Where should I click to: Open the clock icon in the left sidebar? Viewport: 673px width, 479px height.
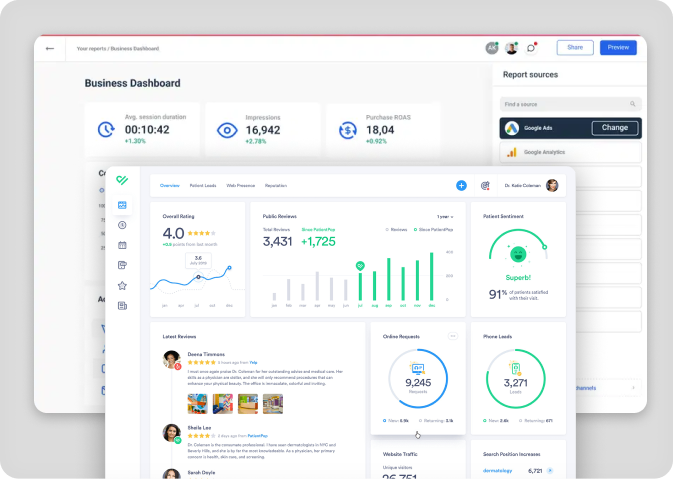tap(122, 225)
